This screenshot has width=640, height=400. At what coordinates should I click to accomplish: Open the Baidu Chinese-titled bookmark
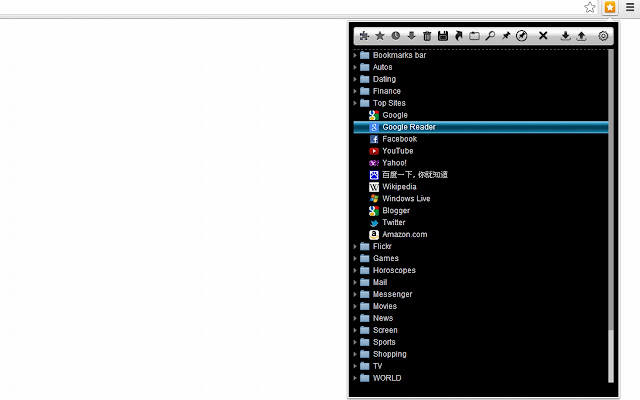(480, 175)
